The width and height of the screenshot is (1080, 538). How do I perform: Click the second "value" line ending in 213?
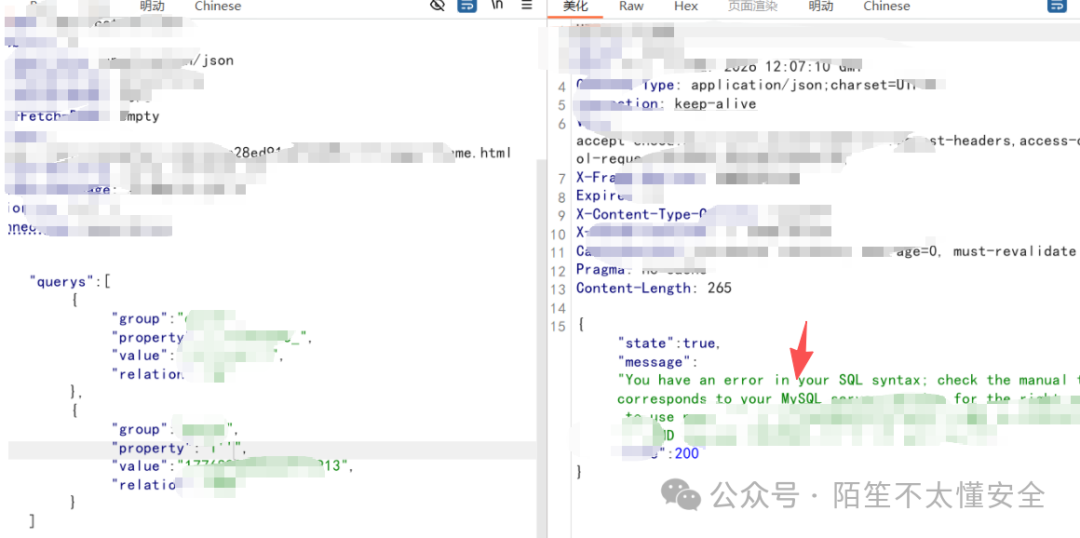[x=233, y=466]
